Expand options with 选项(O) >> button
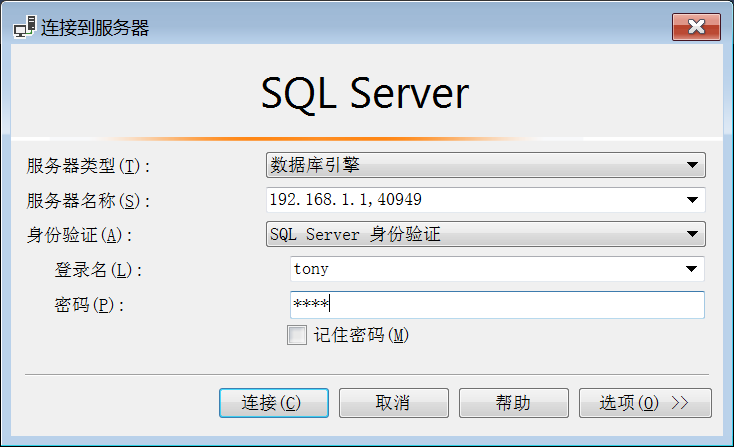Viewport: 734px width, 447px height. (x=645, y=403)
